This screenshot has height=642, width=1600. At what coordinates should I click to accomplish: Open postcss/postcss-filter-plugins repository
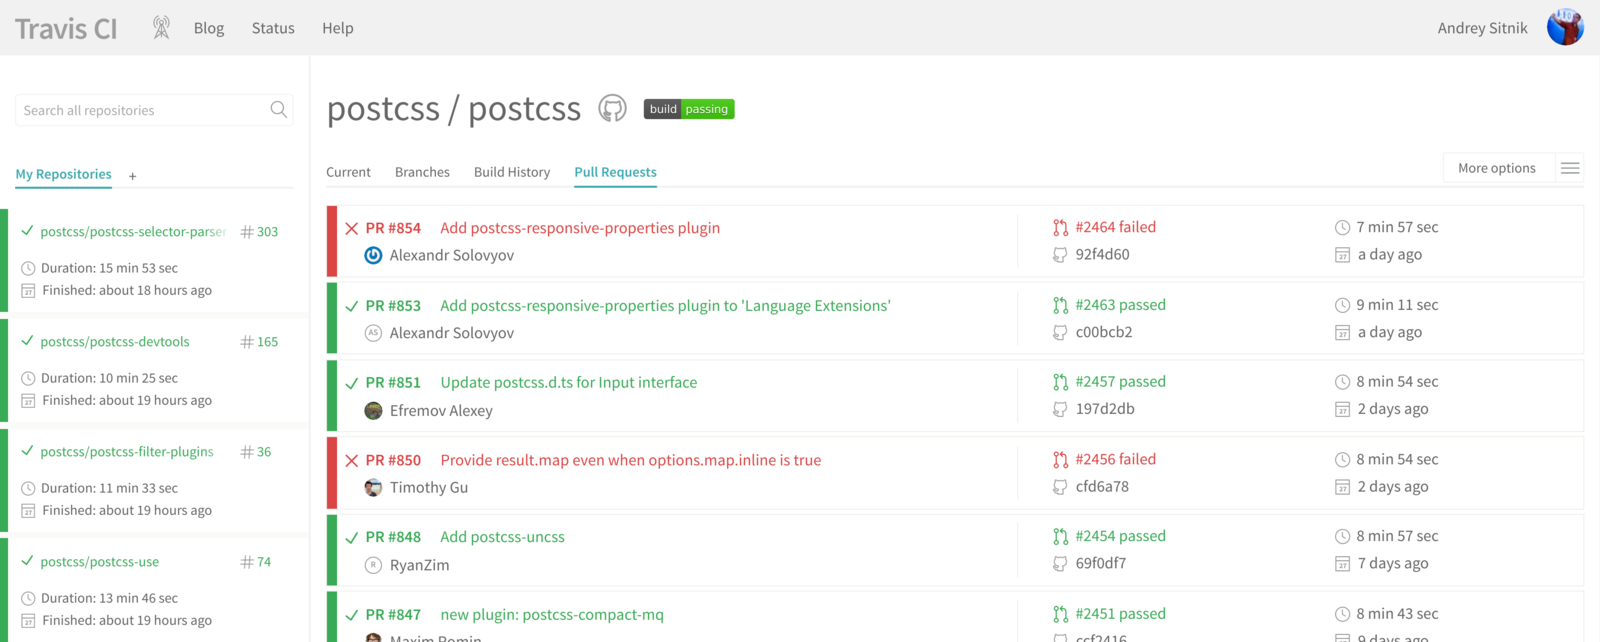click(126, 451)
